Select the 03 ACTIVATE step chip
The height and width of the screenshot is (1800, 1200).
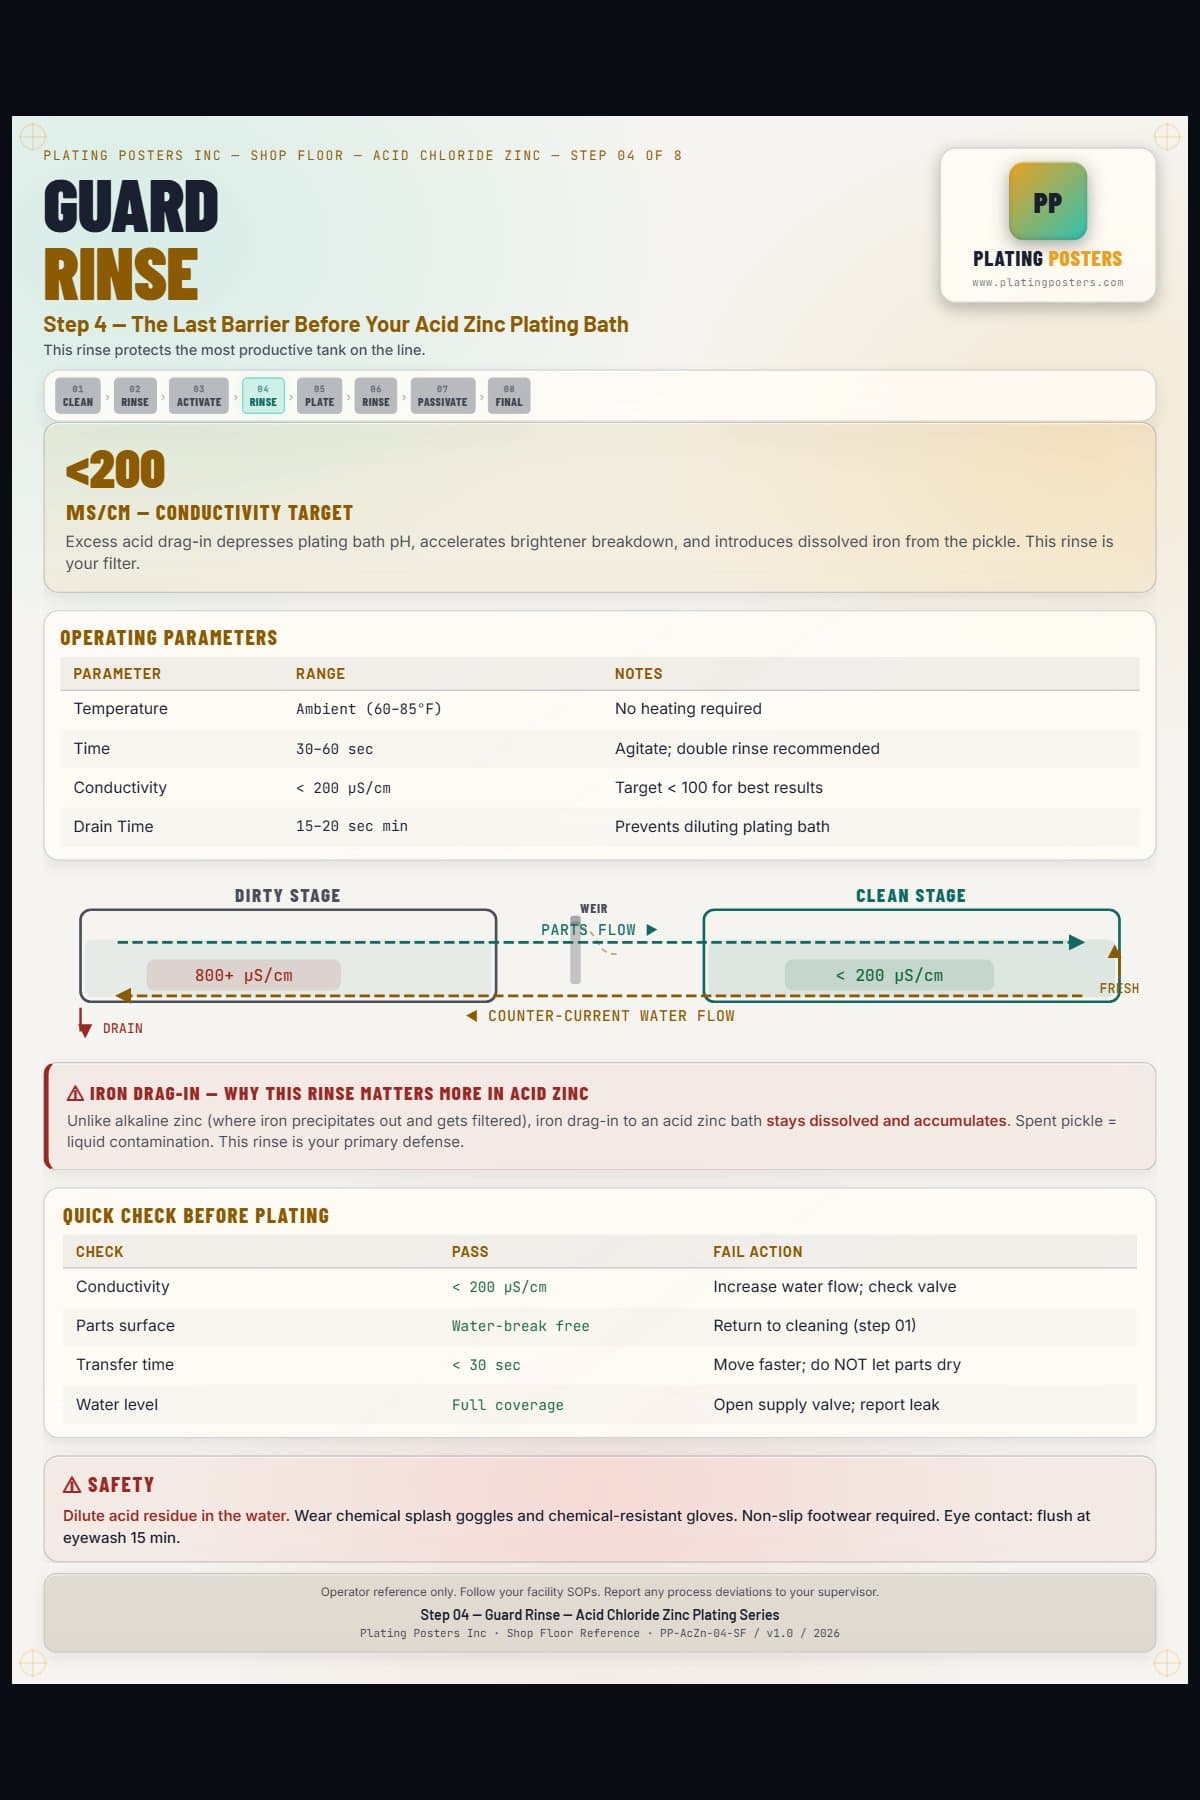coord(199,395)
